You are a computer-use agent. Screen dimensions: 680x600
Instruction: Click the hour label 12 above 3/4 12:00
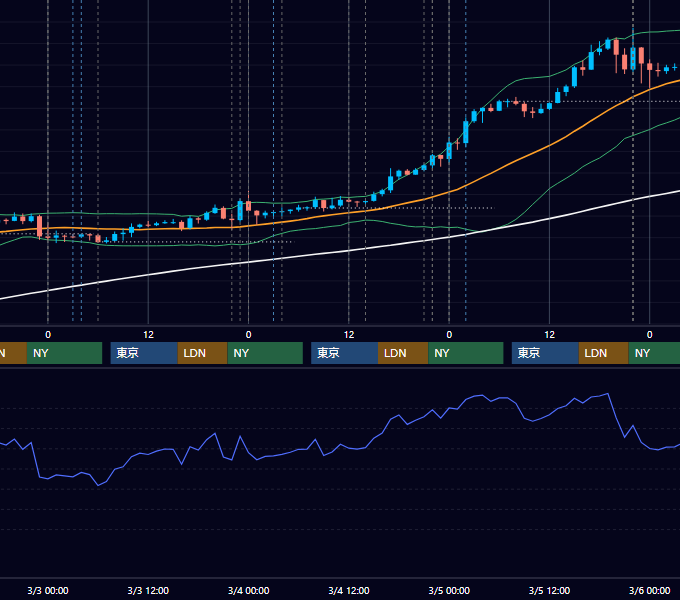(349, 335)
